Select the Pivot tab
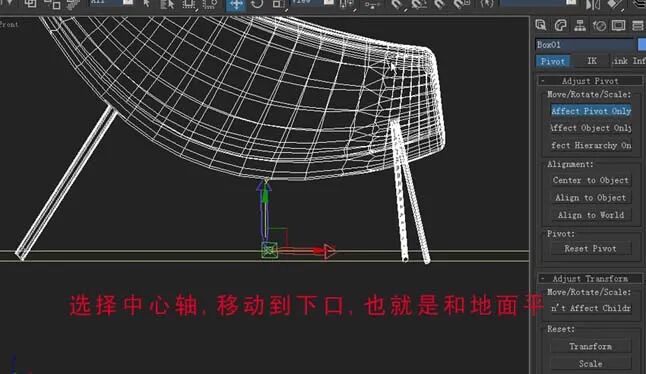This screenshot has height=374, width=646. click(x=552, y=61)
